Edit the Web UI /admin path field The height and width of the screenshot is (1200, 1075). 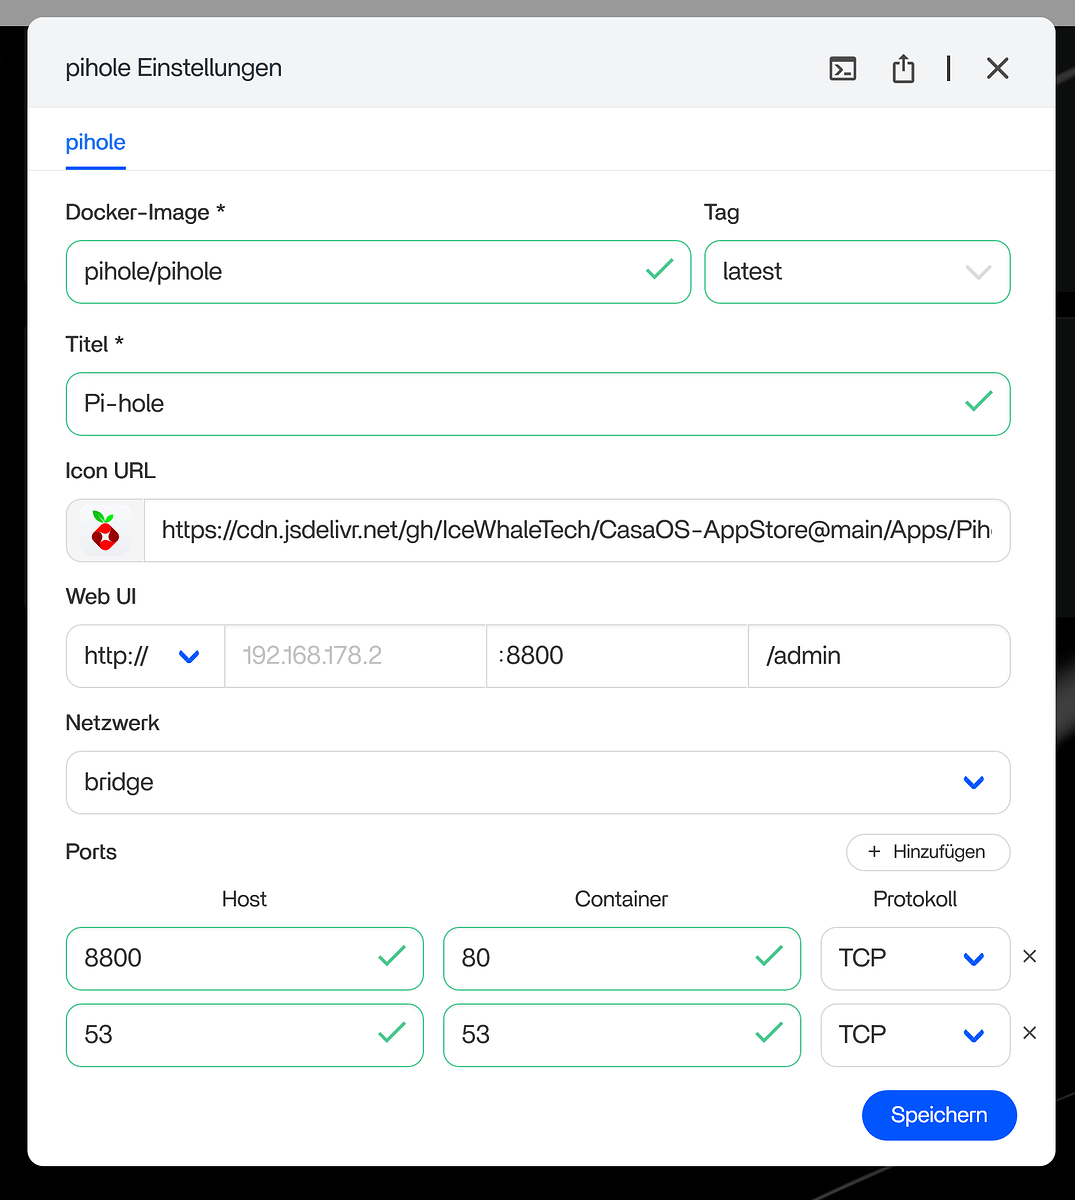click(878, 656)
